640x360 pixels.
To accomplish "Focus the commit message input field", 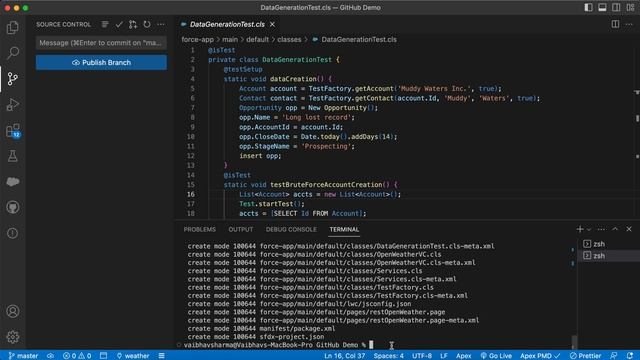I will 101,43.
